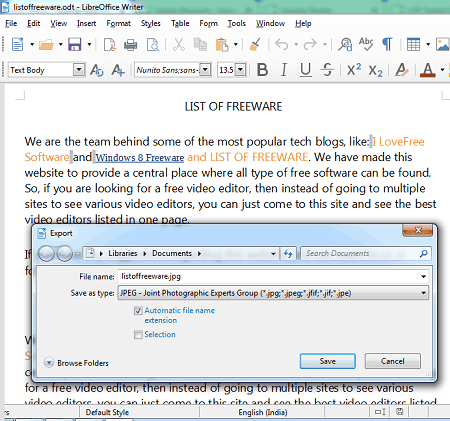Screen dimensions: 450x421
Task: Click Documents in the path bar
Action: (172, 254)
